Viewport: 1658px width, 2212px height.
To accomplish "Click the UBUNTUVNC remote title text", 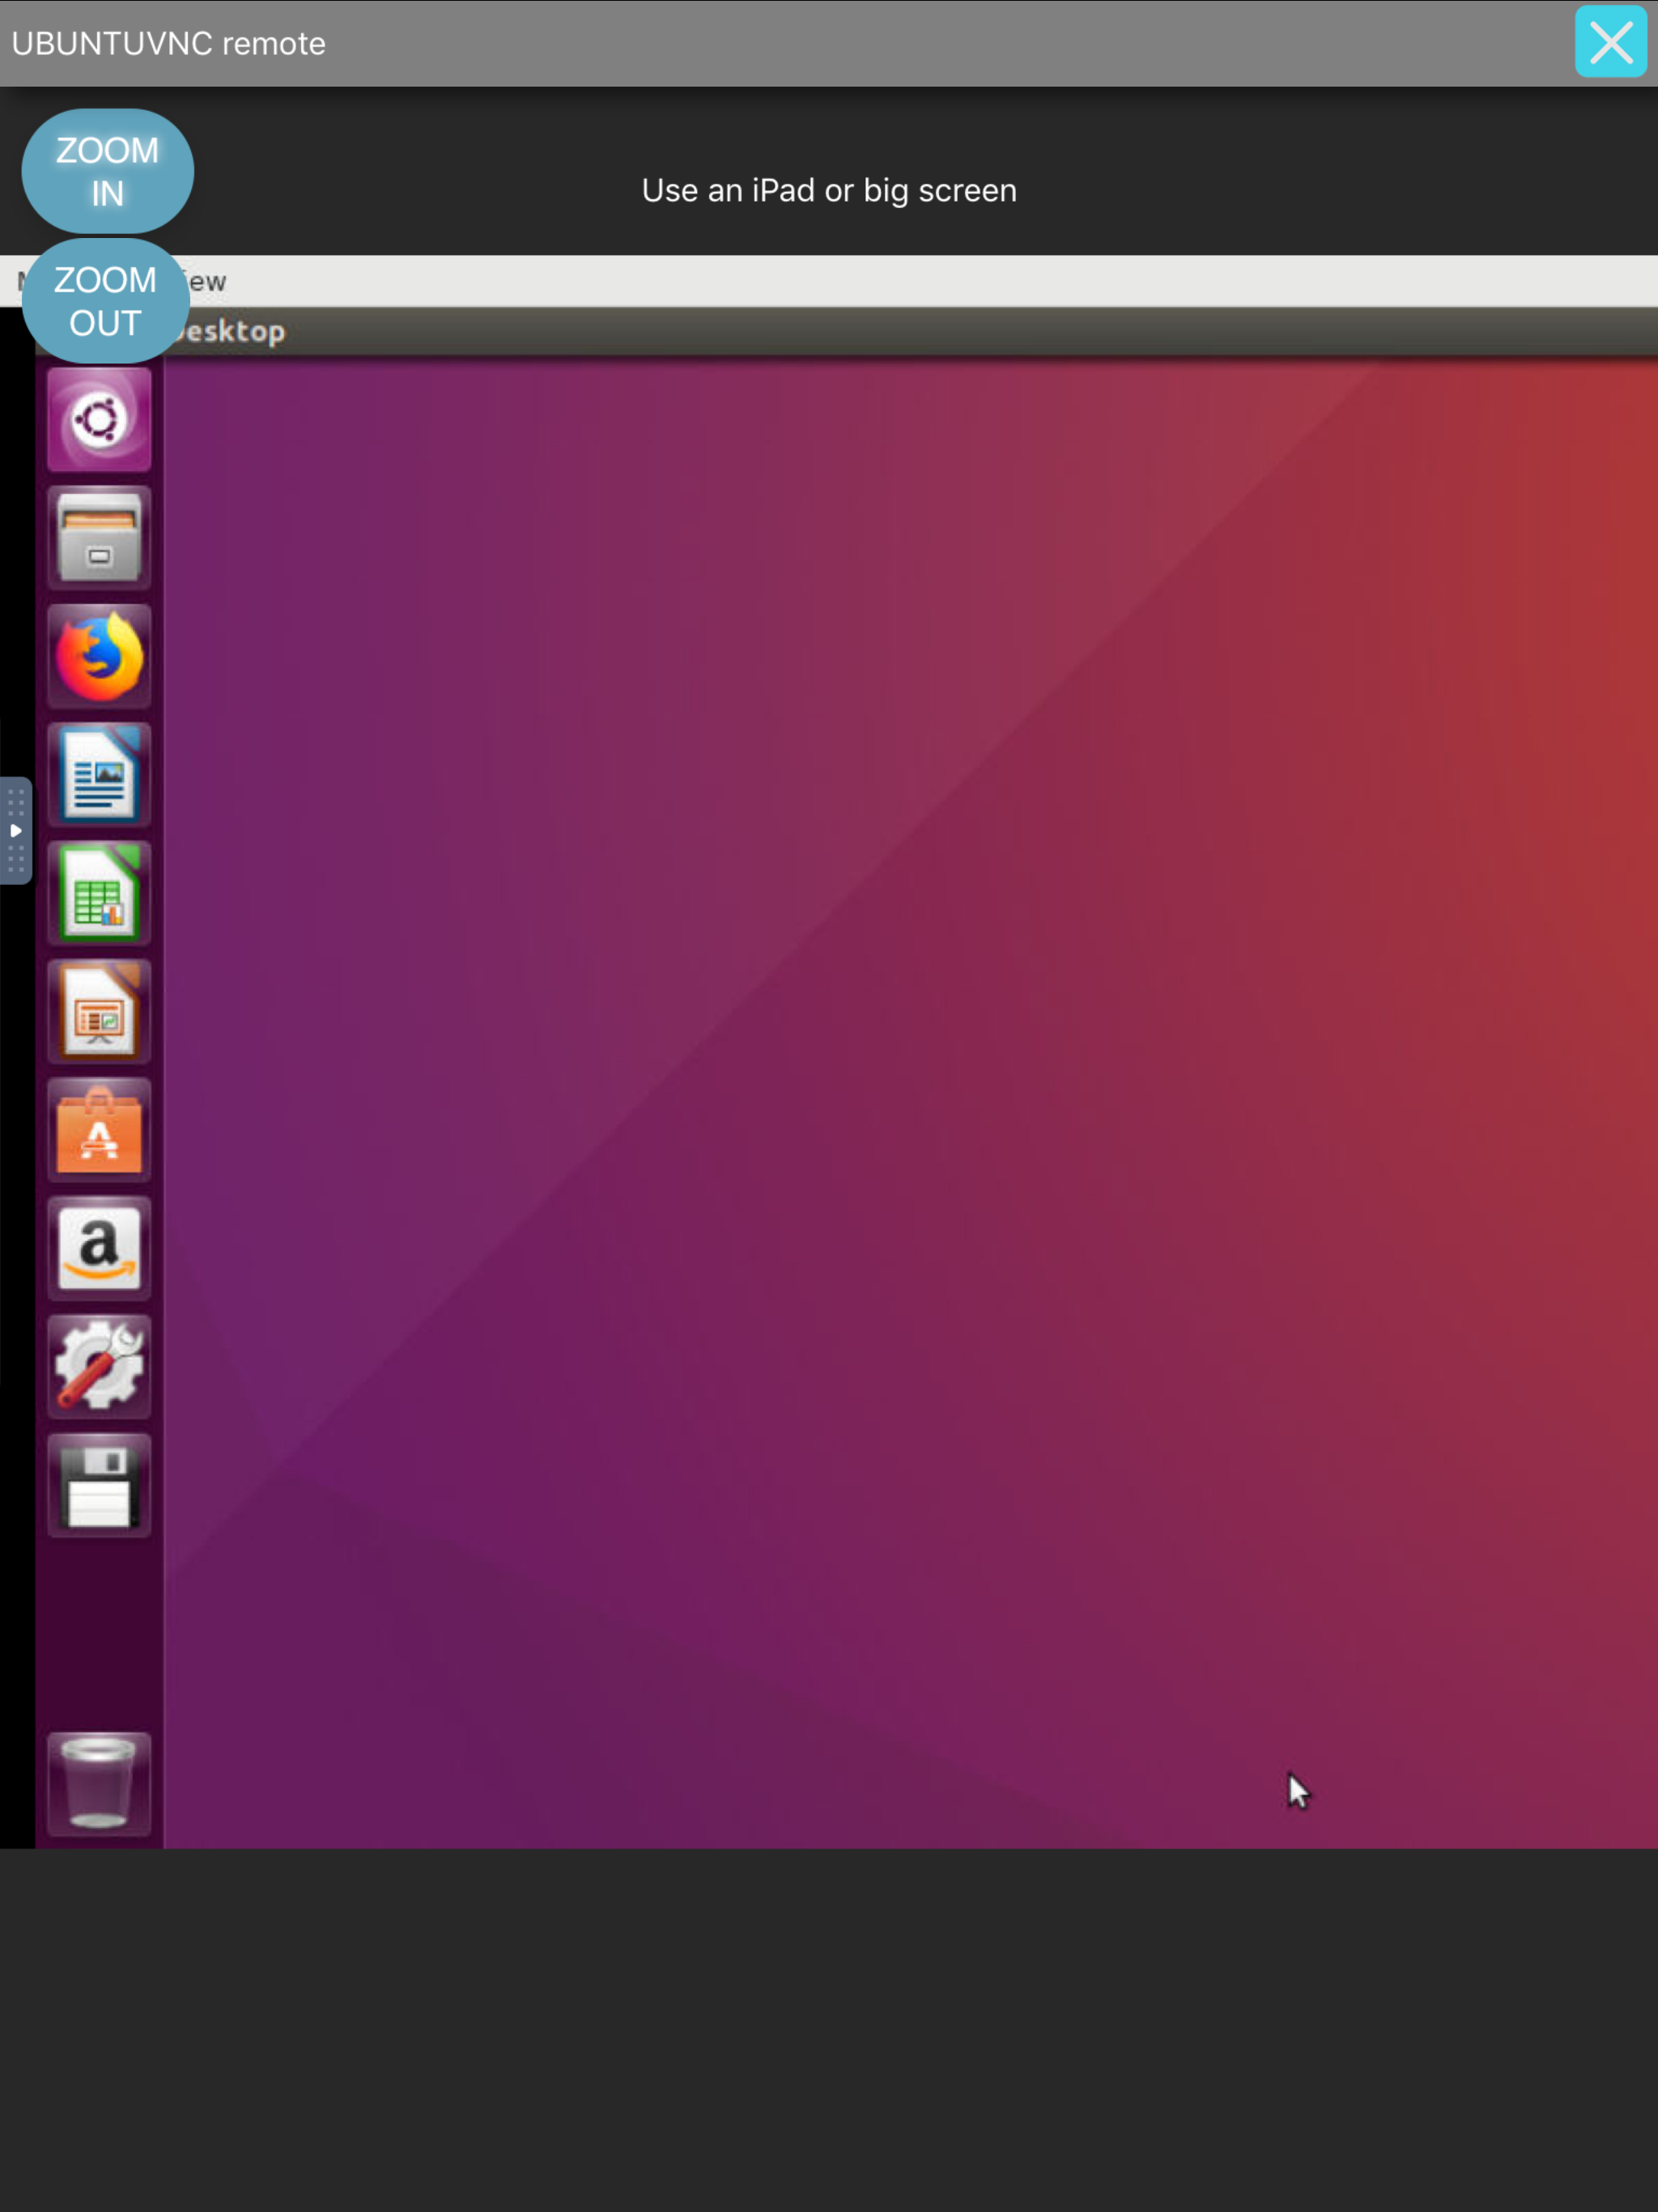I will point(168,44).
